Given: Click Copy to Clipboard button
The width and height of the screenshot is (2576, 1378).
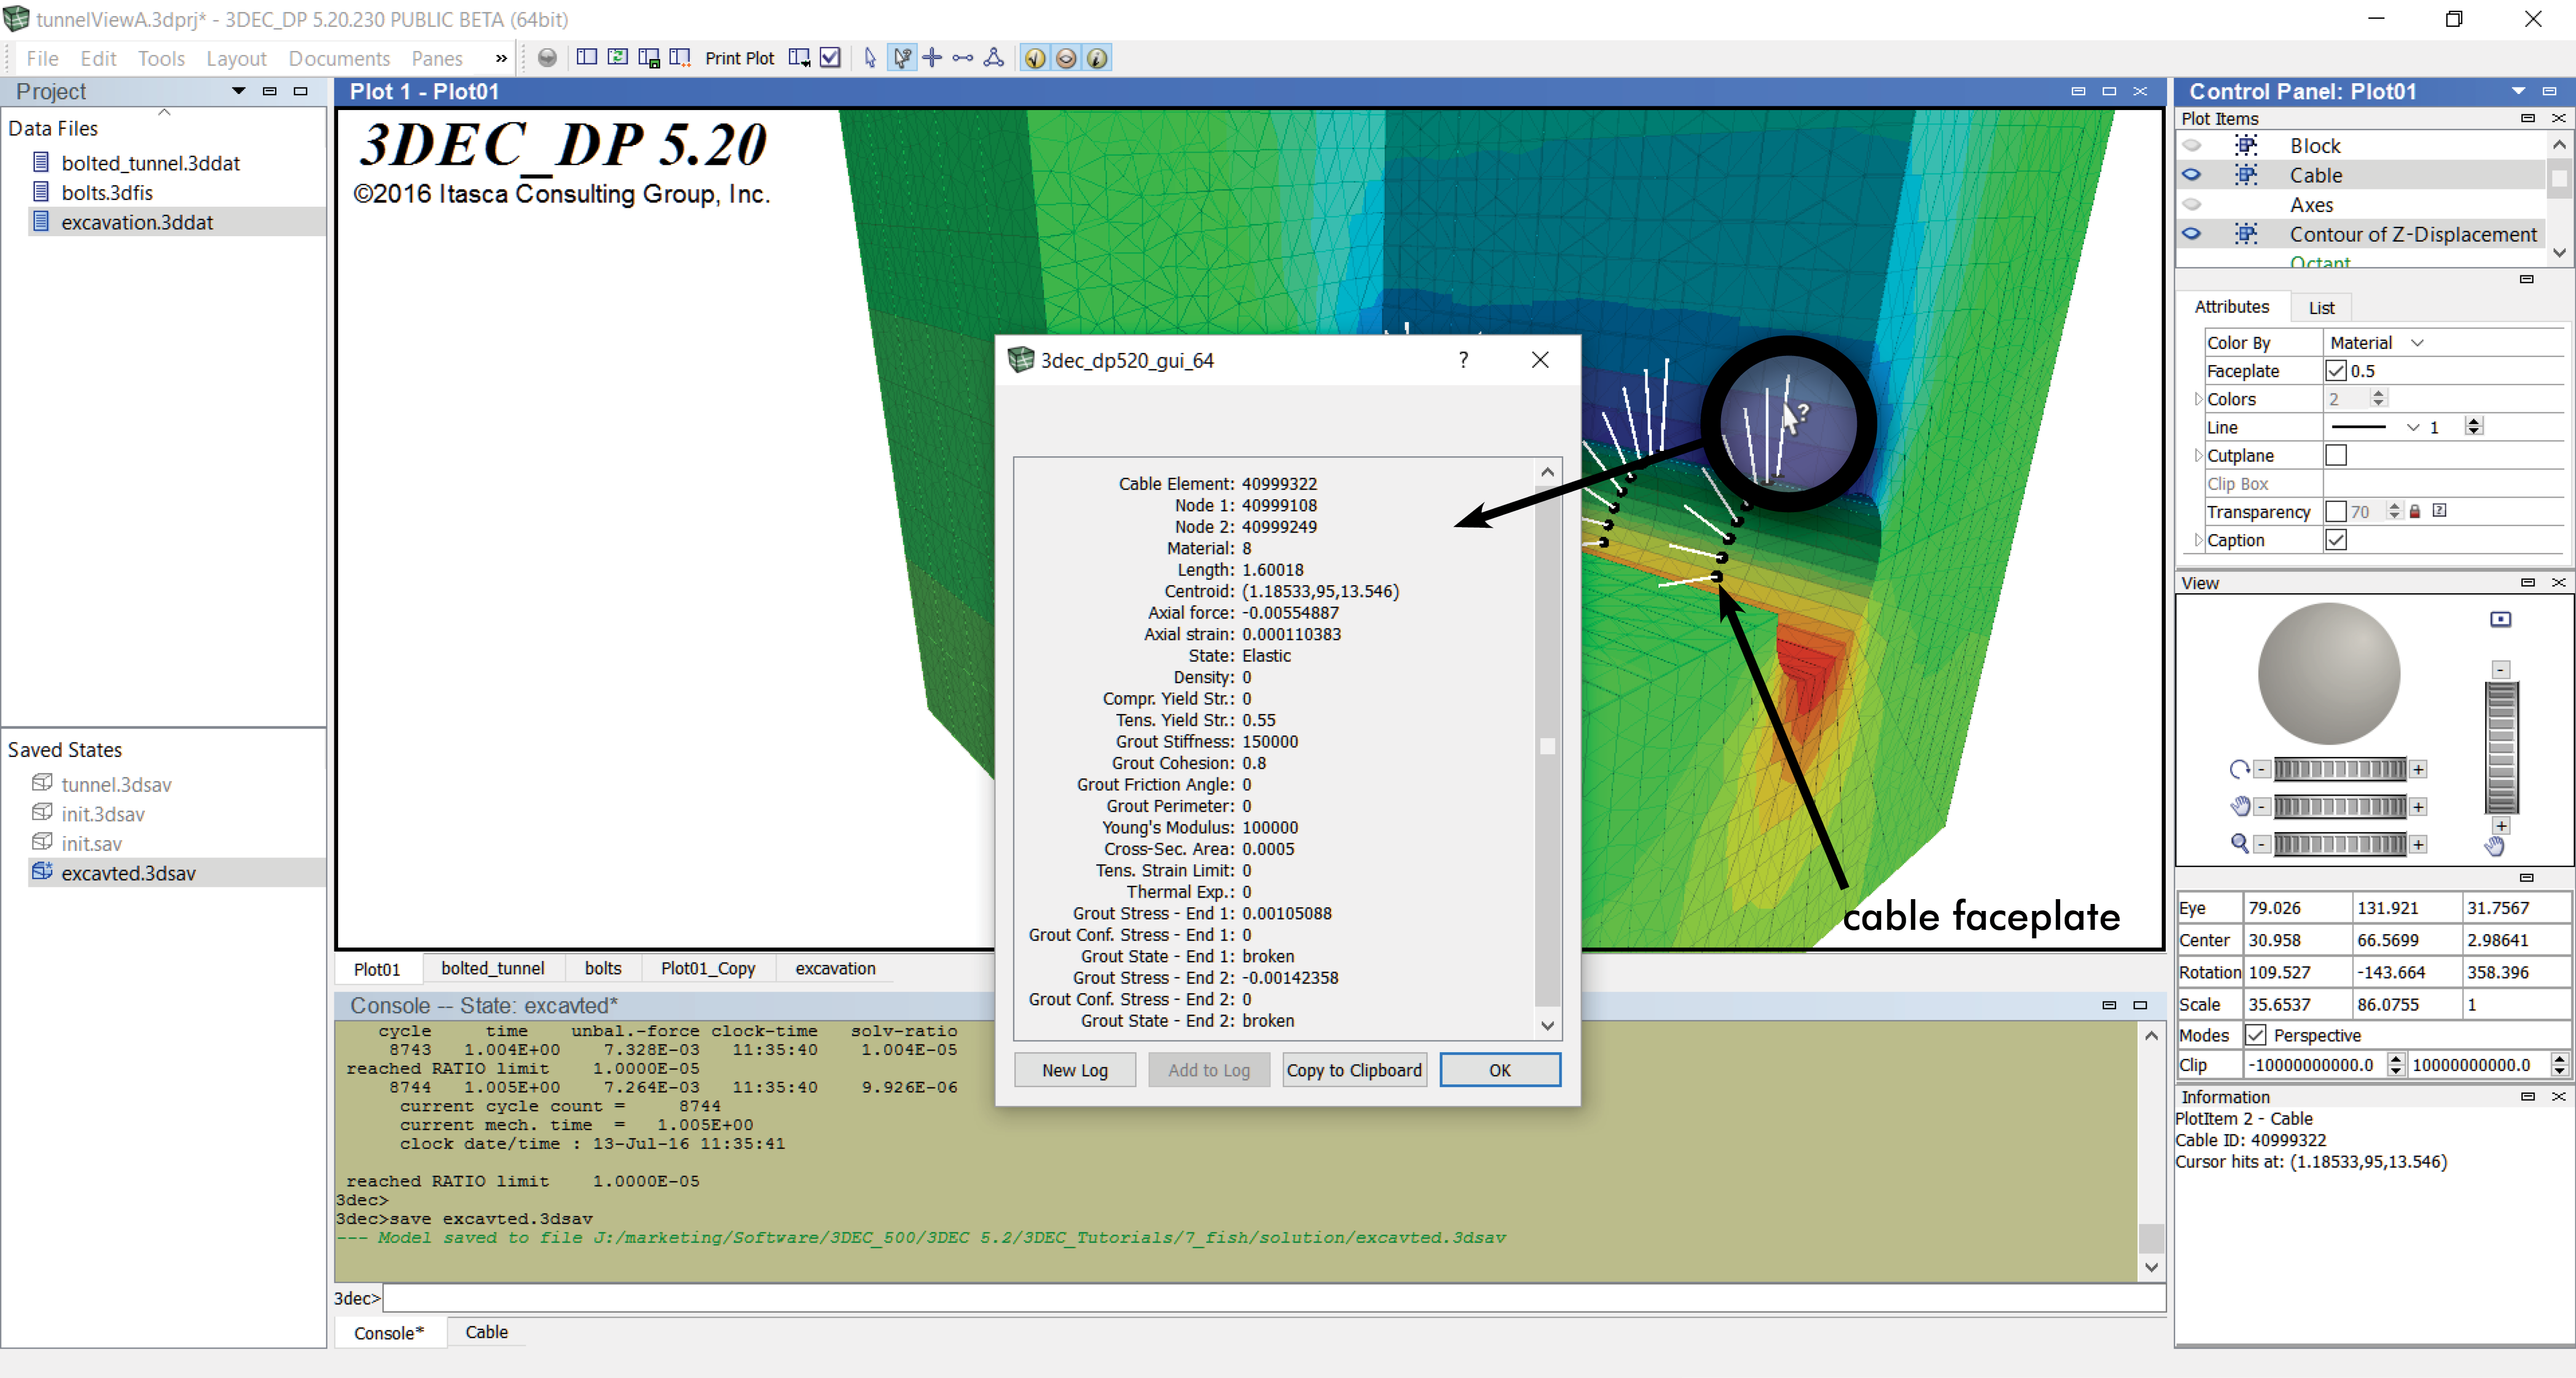Looking at the screenshot, I should click(x=1354, y=1070).
